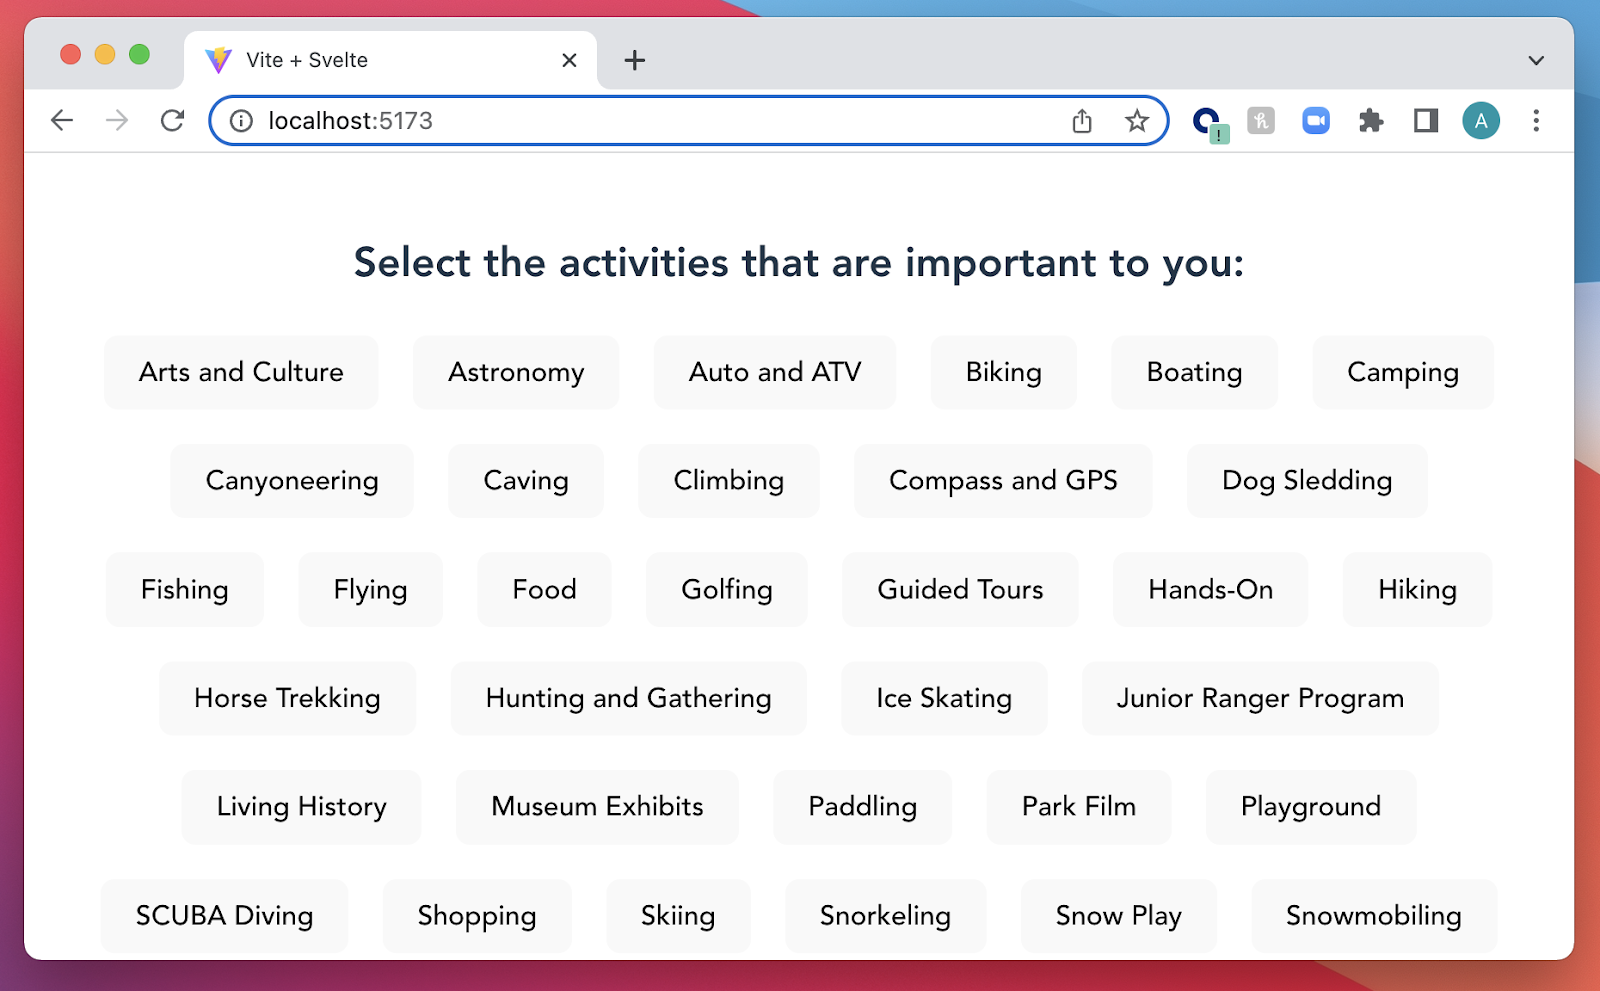Viewport: 1600px width, 991px height.
Task: Toggle the Astronomy activity
Action: (516, 372)
